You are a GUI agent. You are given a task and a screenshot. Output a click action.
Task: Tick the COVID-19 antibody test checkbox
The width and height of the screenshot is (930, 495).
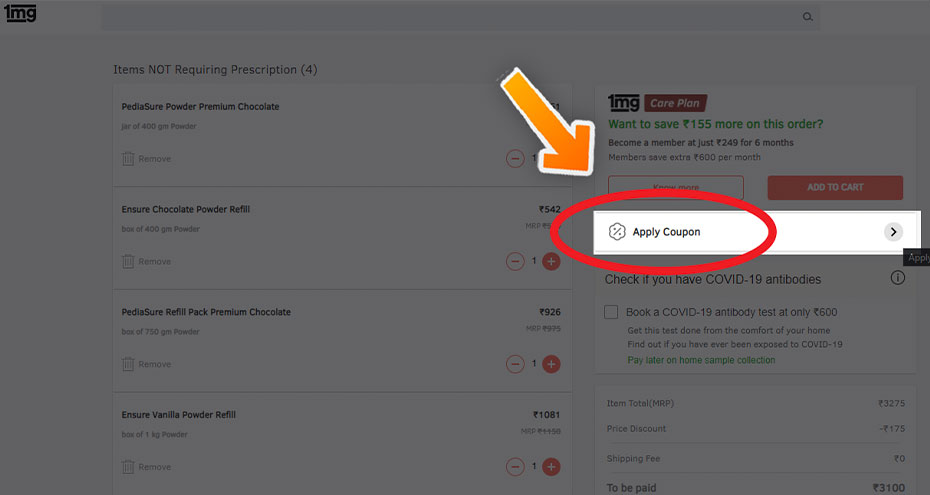coord(611,312)
